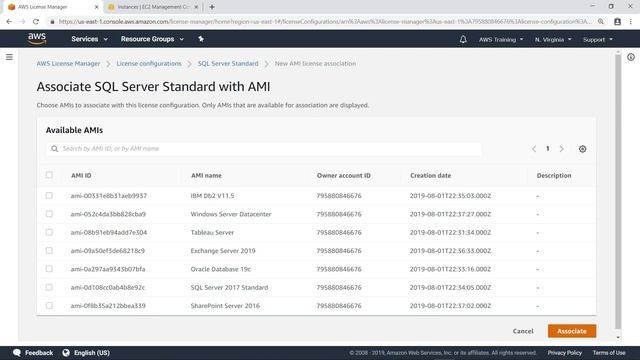Open the notifications bell

[463, 39]
